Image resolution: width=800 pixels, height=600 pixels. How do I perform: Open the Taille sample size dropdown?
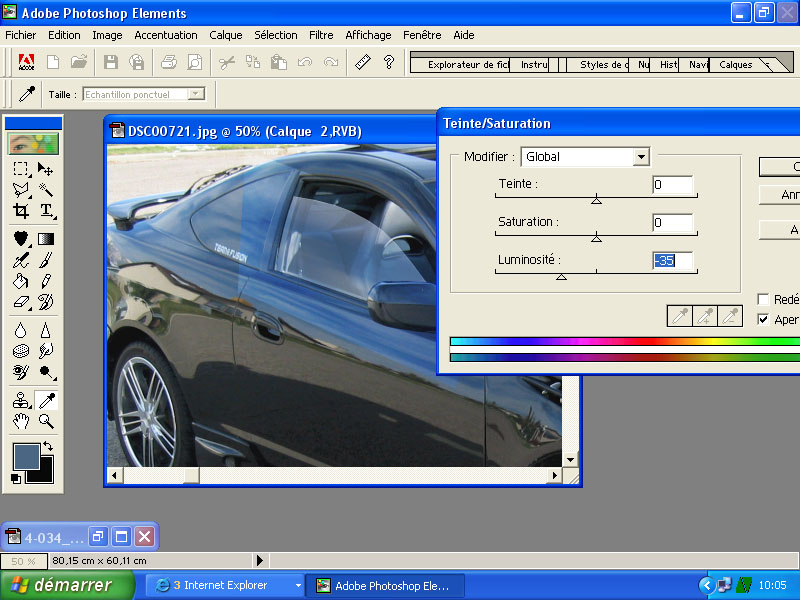[x=195, y=94]
